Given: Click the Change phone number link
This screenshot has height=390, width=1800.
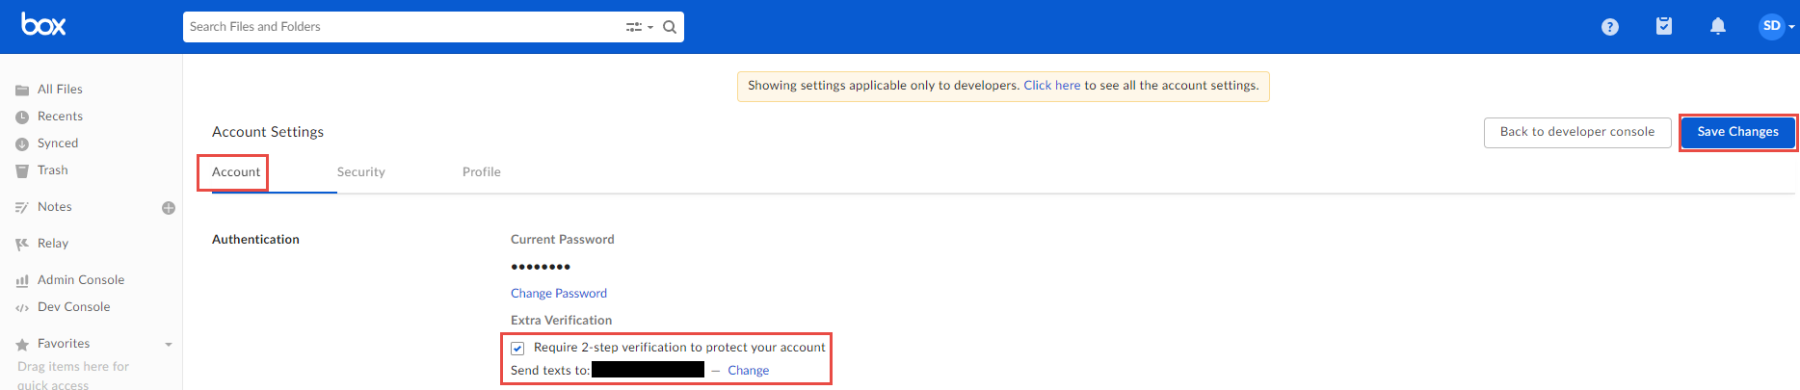Looking at the screenshot, I should (748, 370).
